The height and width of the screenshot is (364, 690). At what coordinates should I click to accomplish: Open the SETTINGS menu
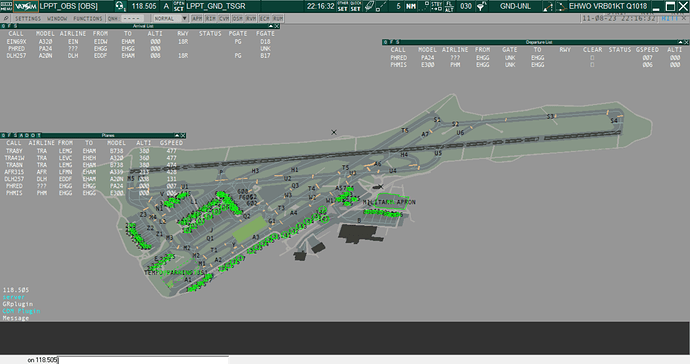point(28,18)
